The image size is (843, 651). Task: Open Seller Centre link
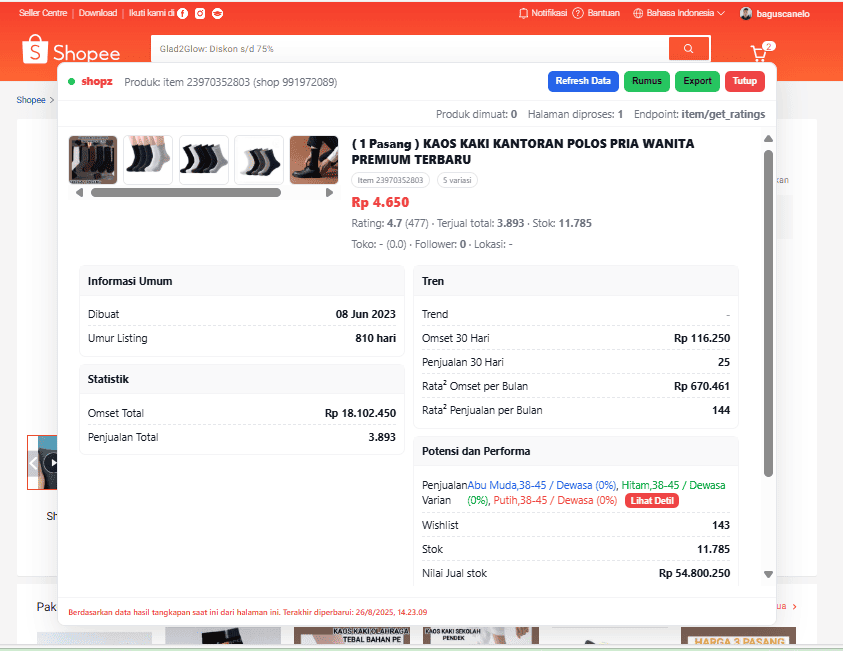coord(42,13)
